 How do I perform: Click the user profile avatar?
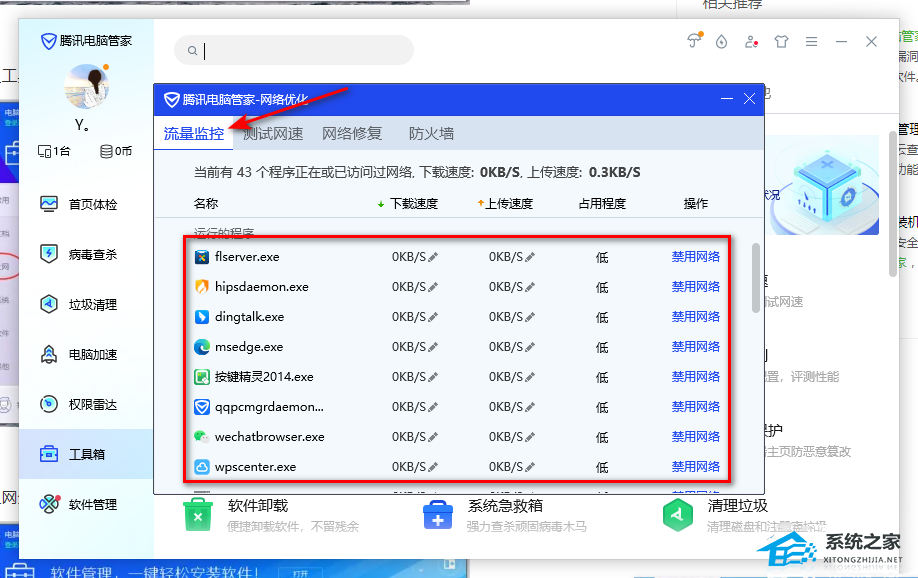click(x=86, y=87)
